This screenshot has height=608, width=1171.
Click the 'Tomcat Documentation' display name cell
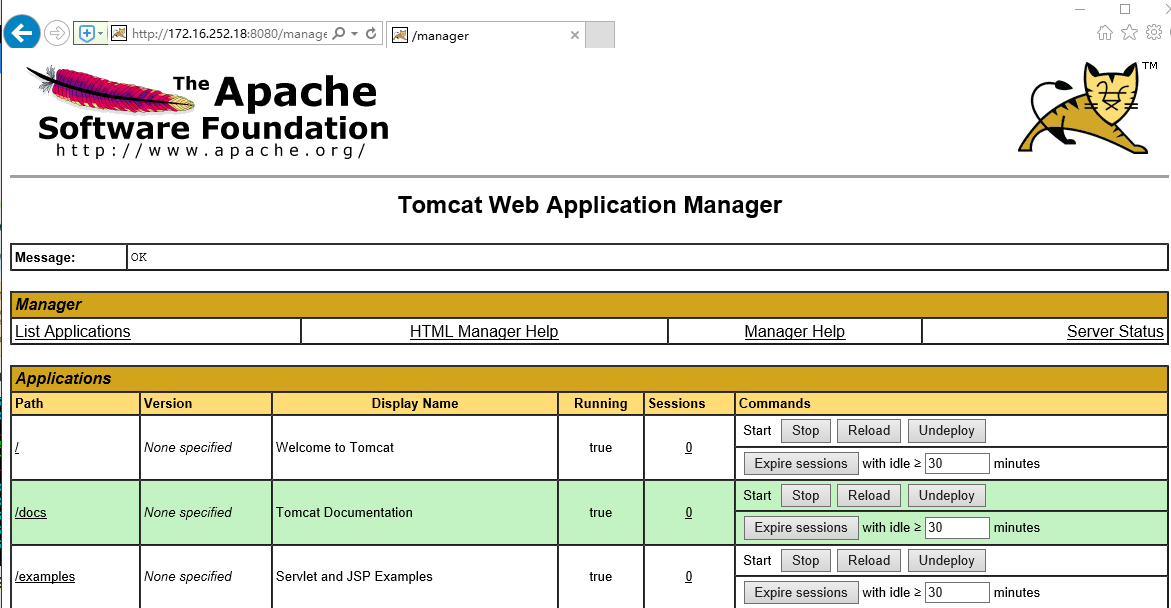pos(415,512)
